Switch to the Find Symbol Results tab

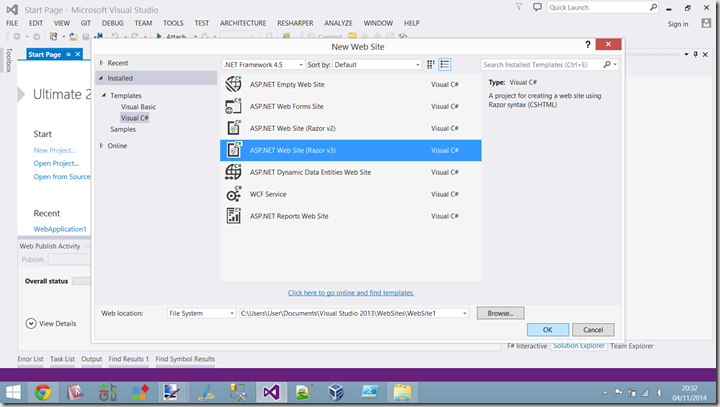point(185,359)
